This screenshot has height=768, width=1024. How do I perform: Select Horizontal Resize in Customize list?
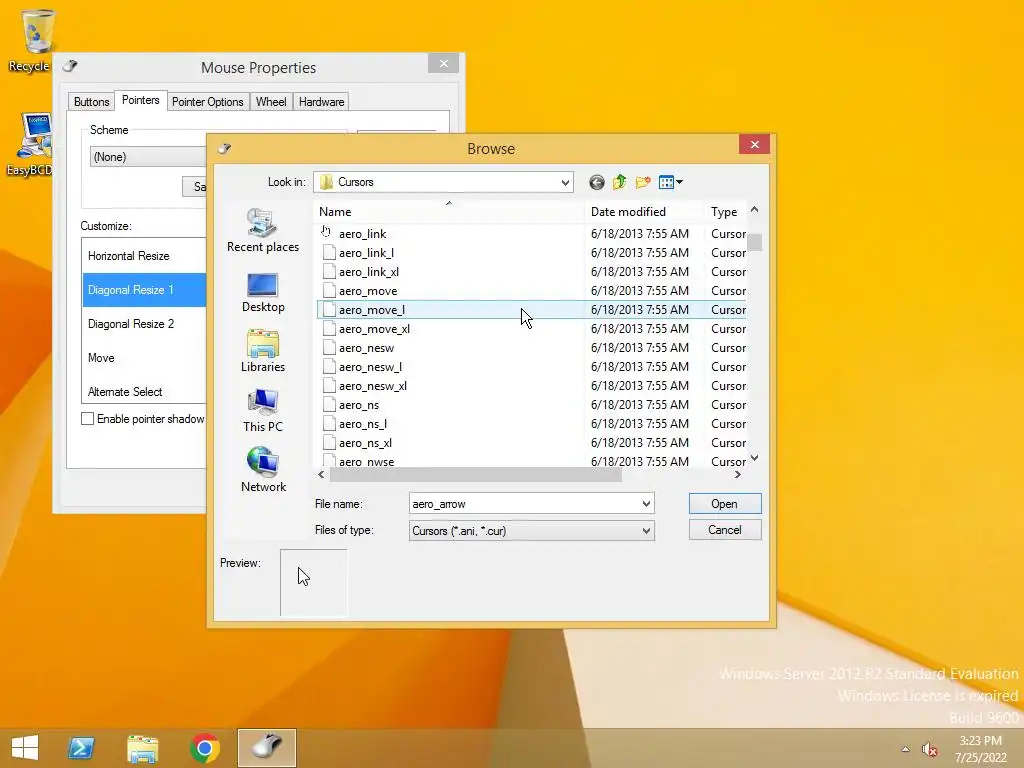(x=144, y=256)
